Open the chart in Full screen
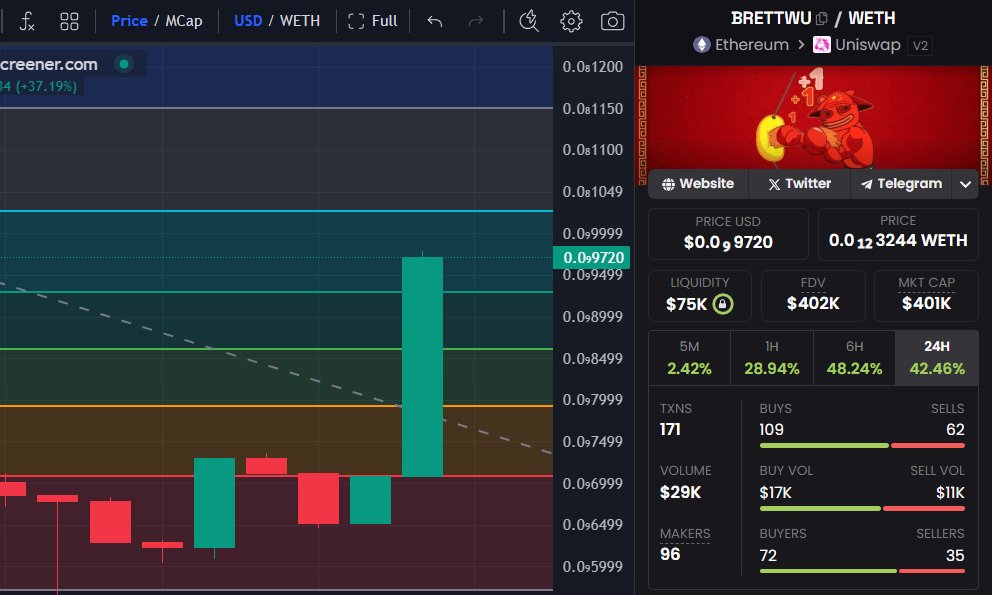The height and width of the screenshot is (595, 992). [373, 21]
